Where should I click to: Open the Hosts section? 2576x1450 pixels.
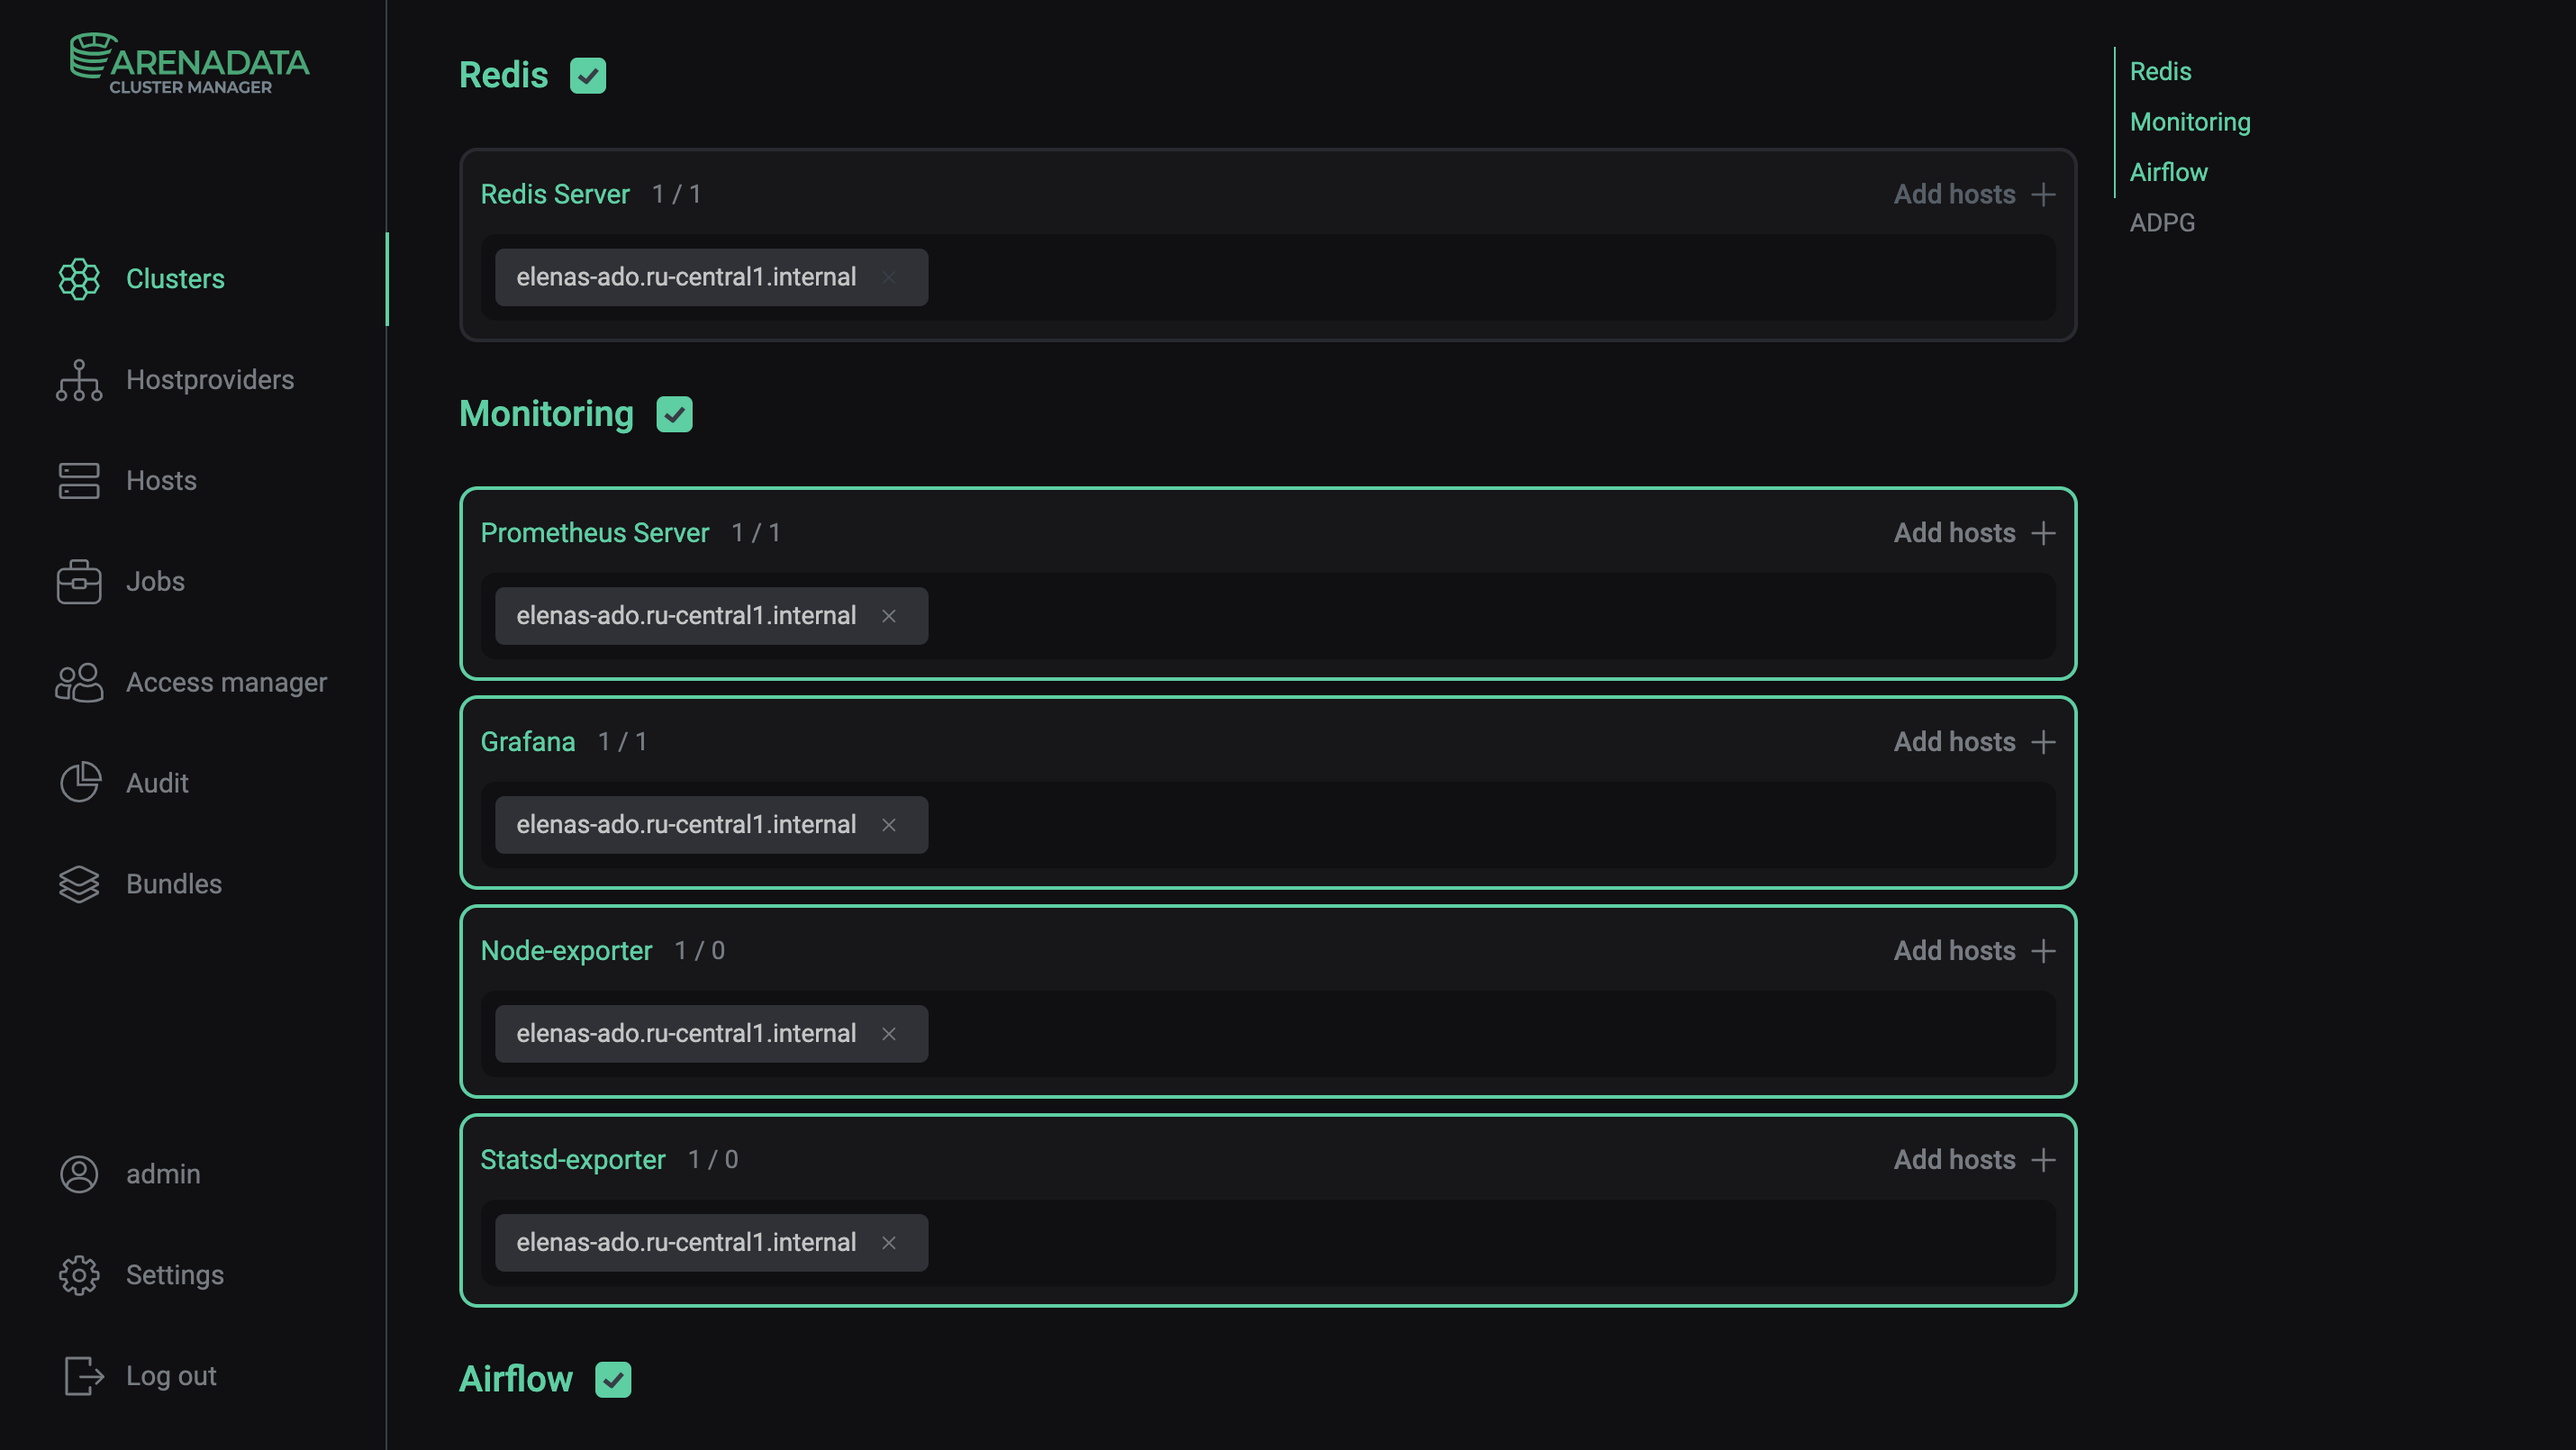(x=161, y=480)
